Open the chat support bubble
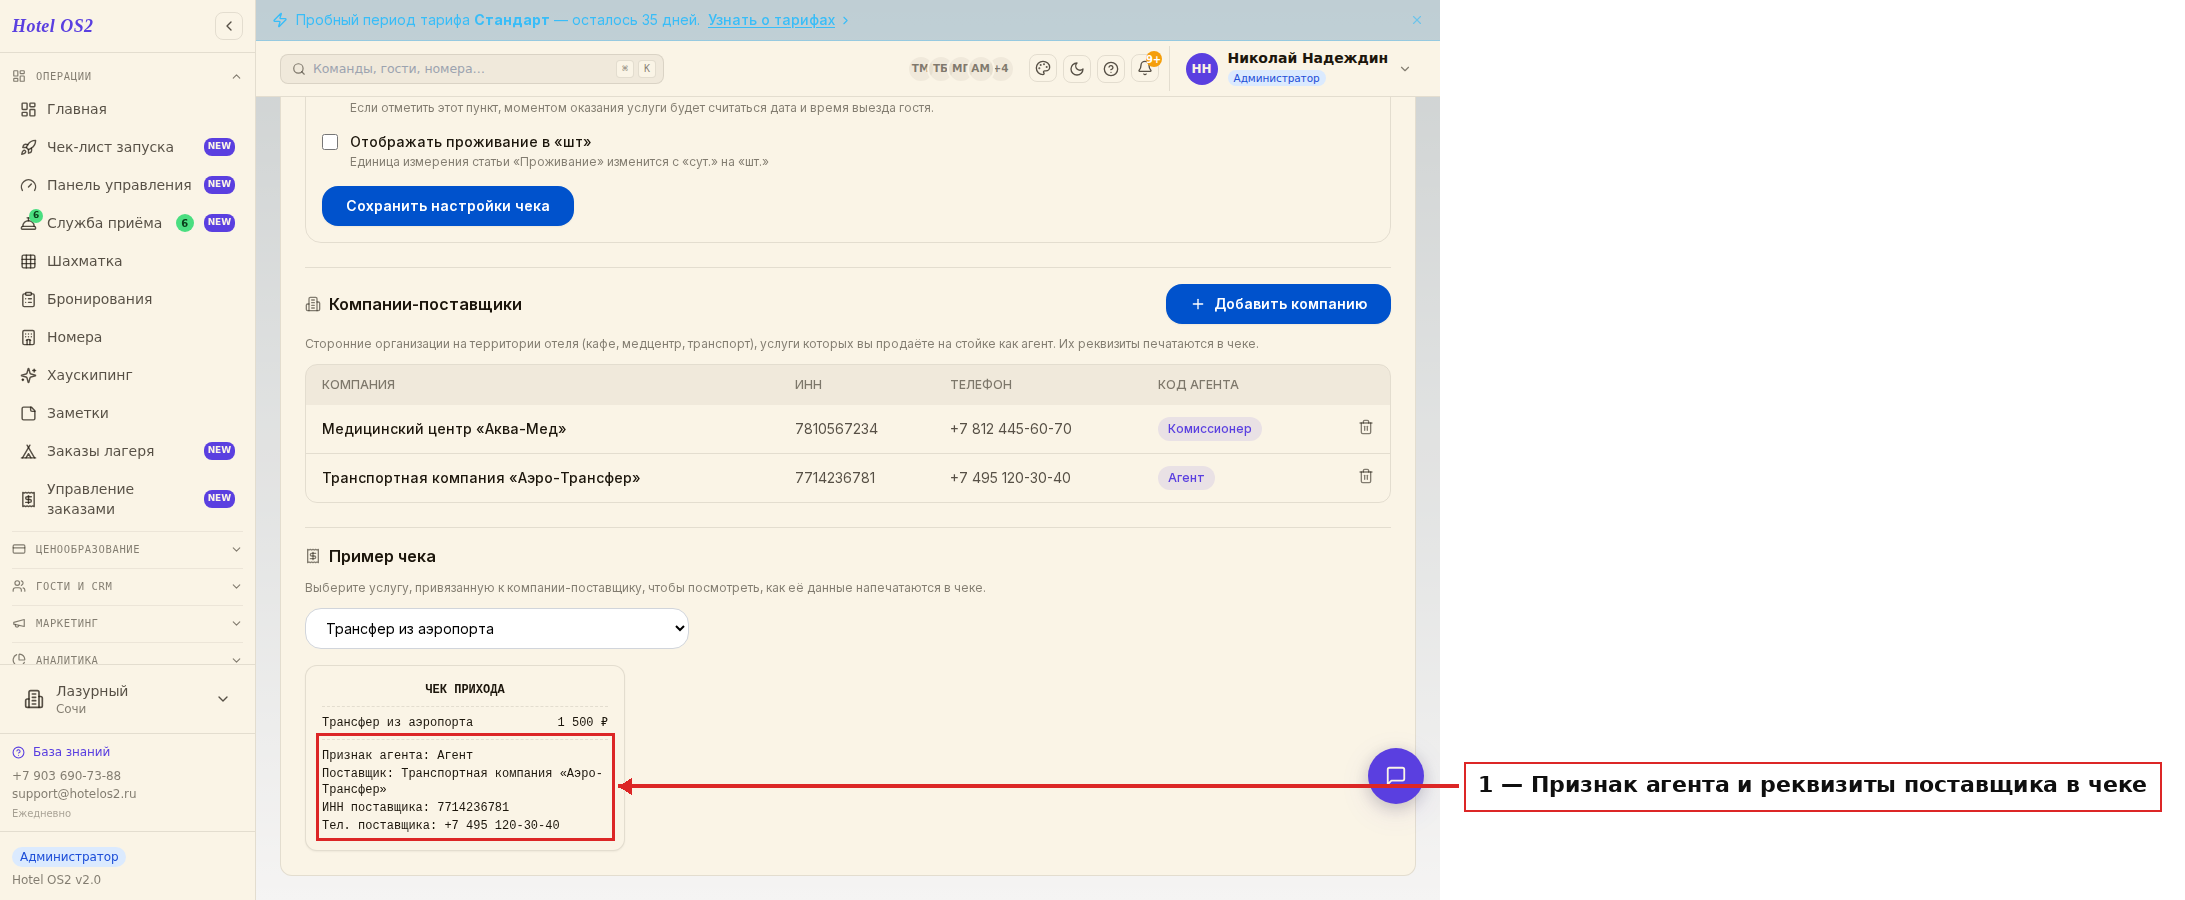 click(x=1396, y=776)
